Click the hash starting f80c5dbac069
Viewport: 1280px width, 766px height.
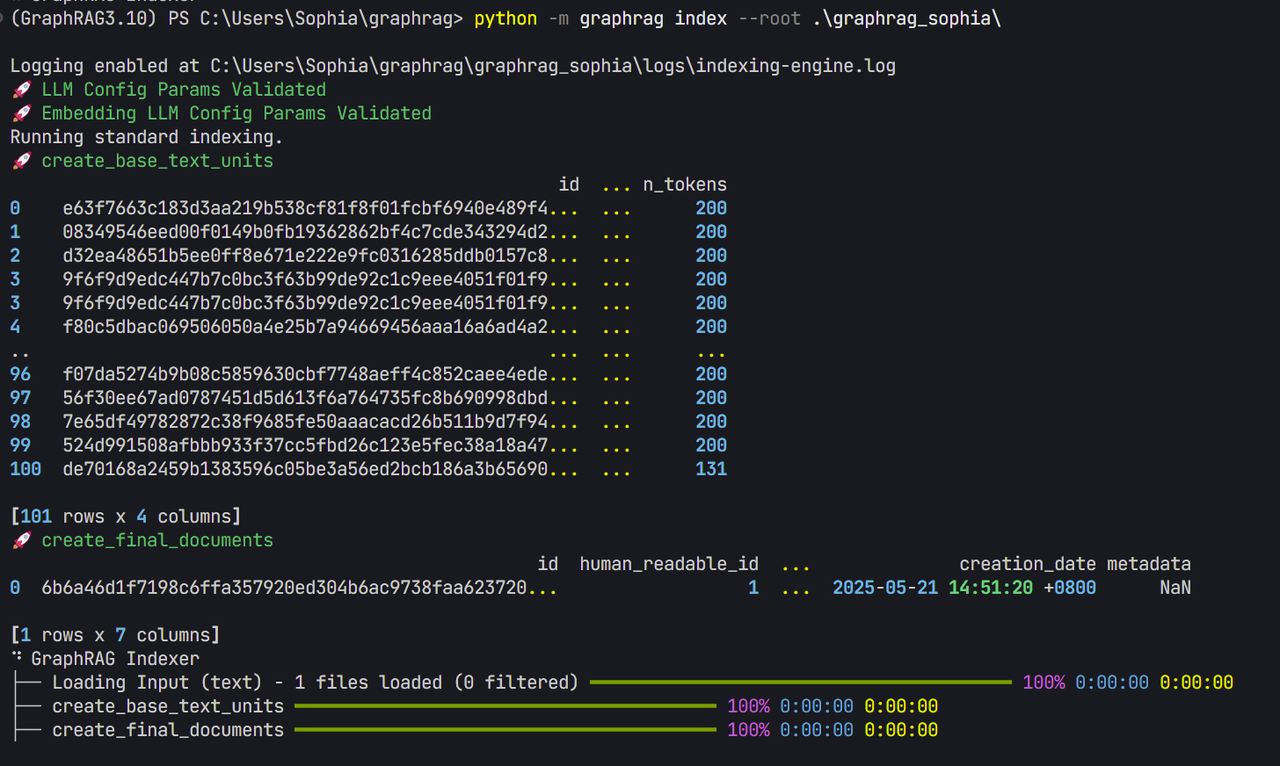point(321,327)
